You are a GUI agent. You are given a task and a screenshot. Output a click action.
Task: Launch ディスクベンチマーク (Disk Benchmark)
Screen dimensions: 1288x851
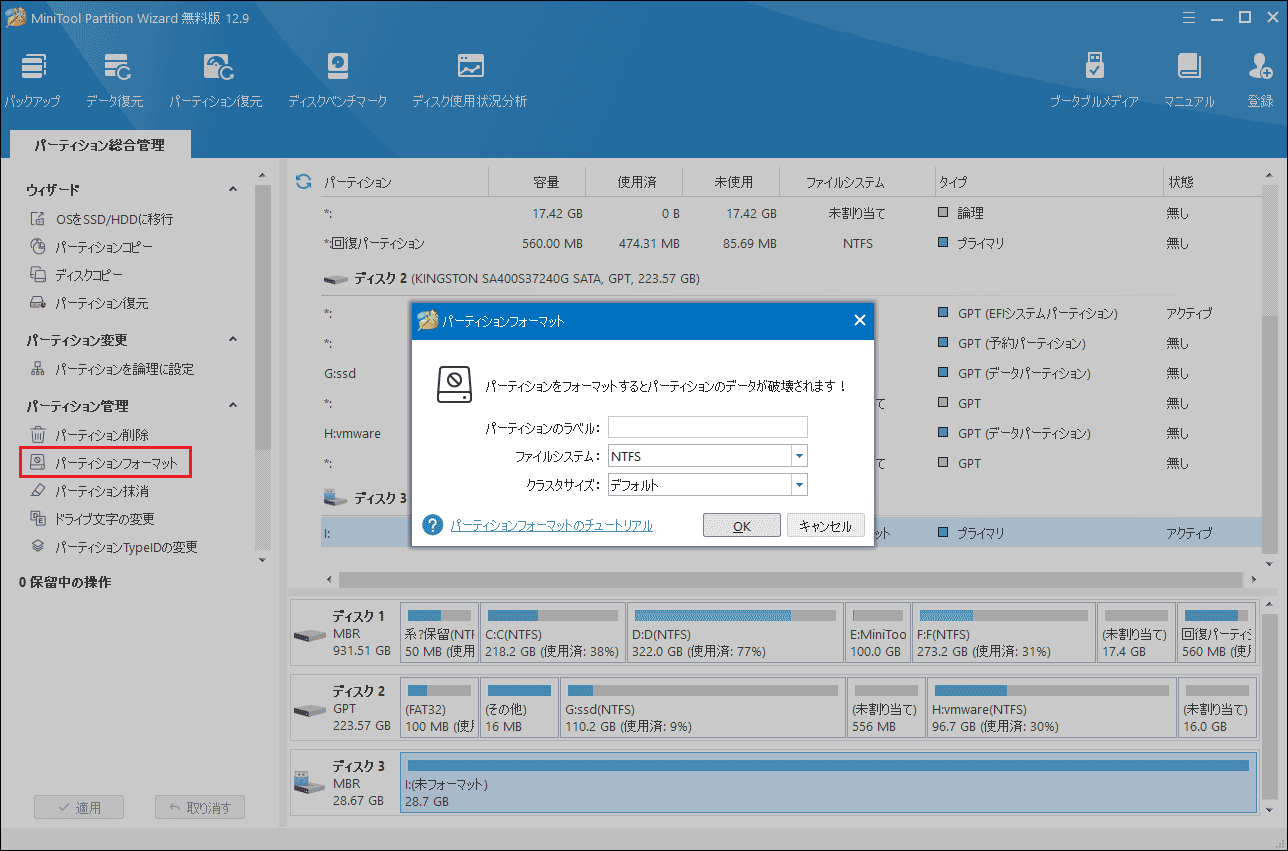337,78
